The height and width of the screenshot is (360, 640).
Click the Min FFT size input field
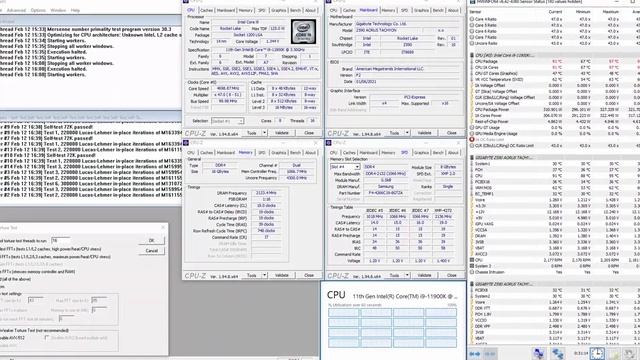(x=36, y=300)
